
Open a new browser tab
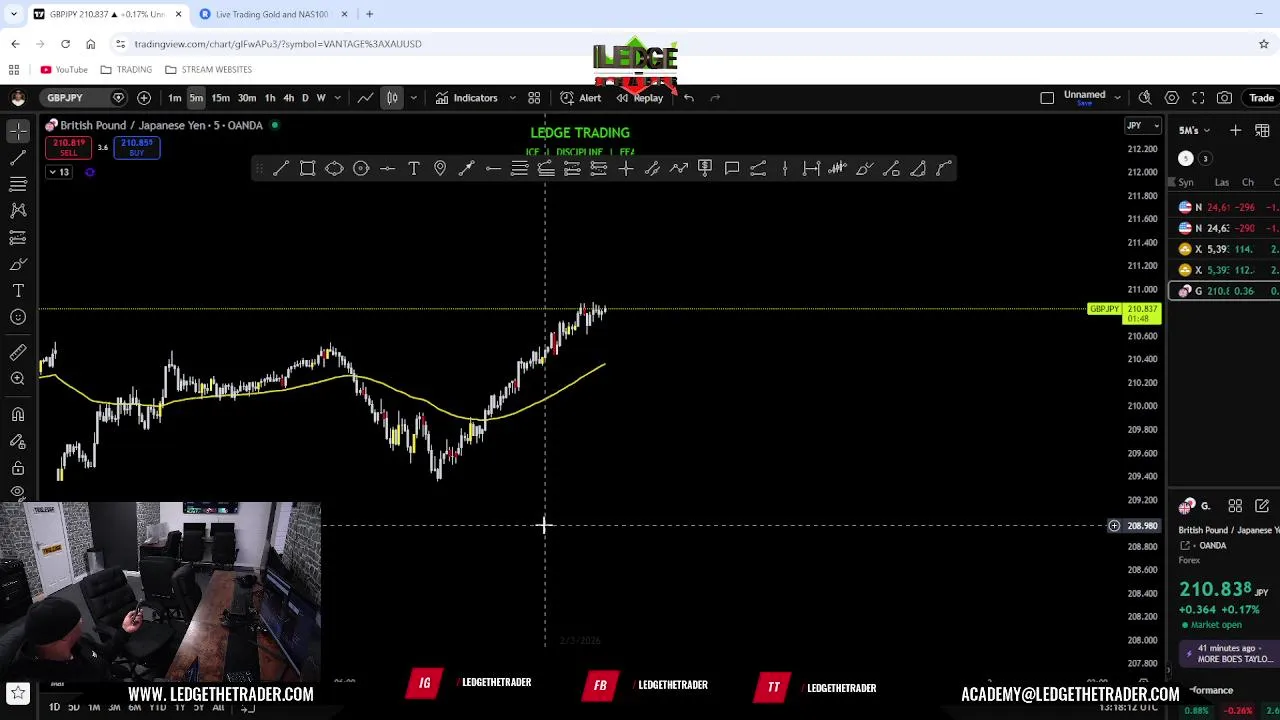click(369, 14)
